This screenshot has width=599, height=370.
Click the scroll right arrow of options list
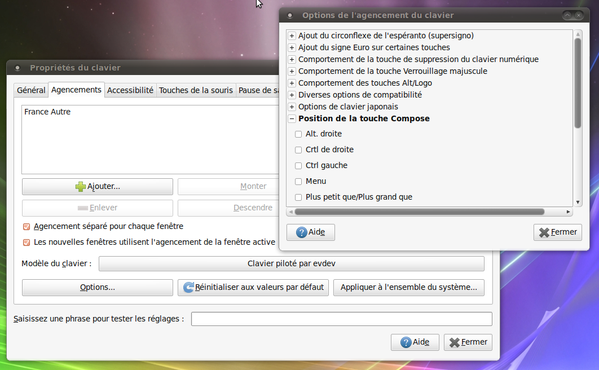click(x=568, y=212)
